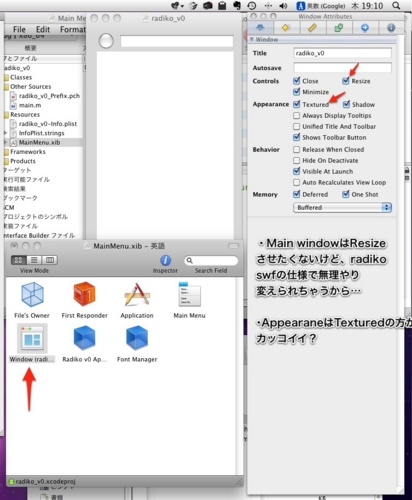Toggle the Resize control checkbox

(x=346, y=81)
